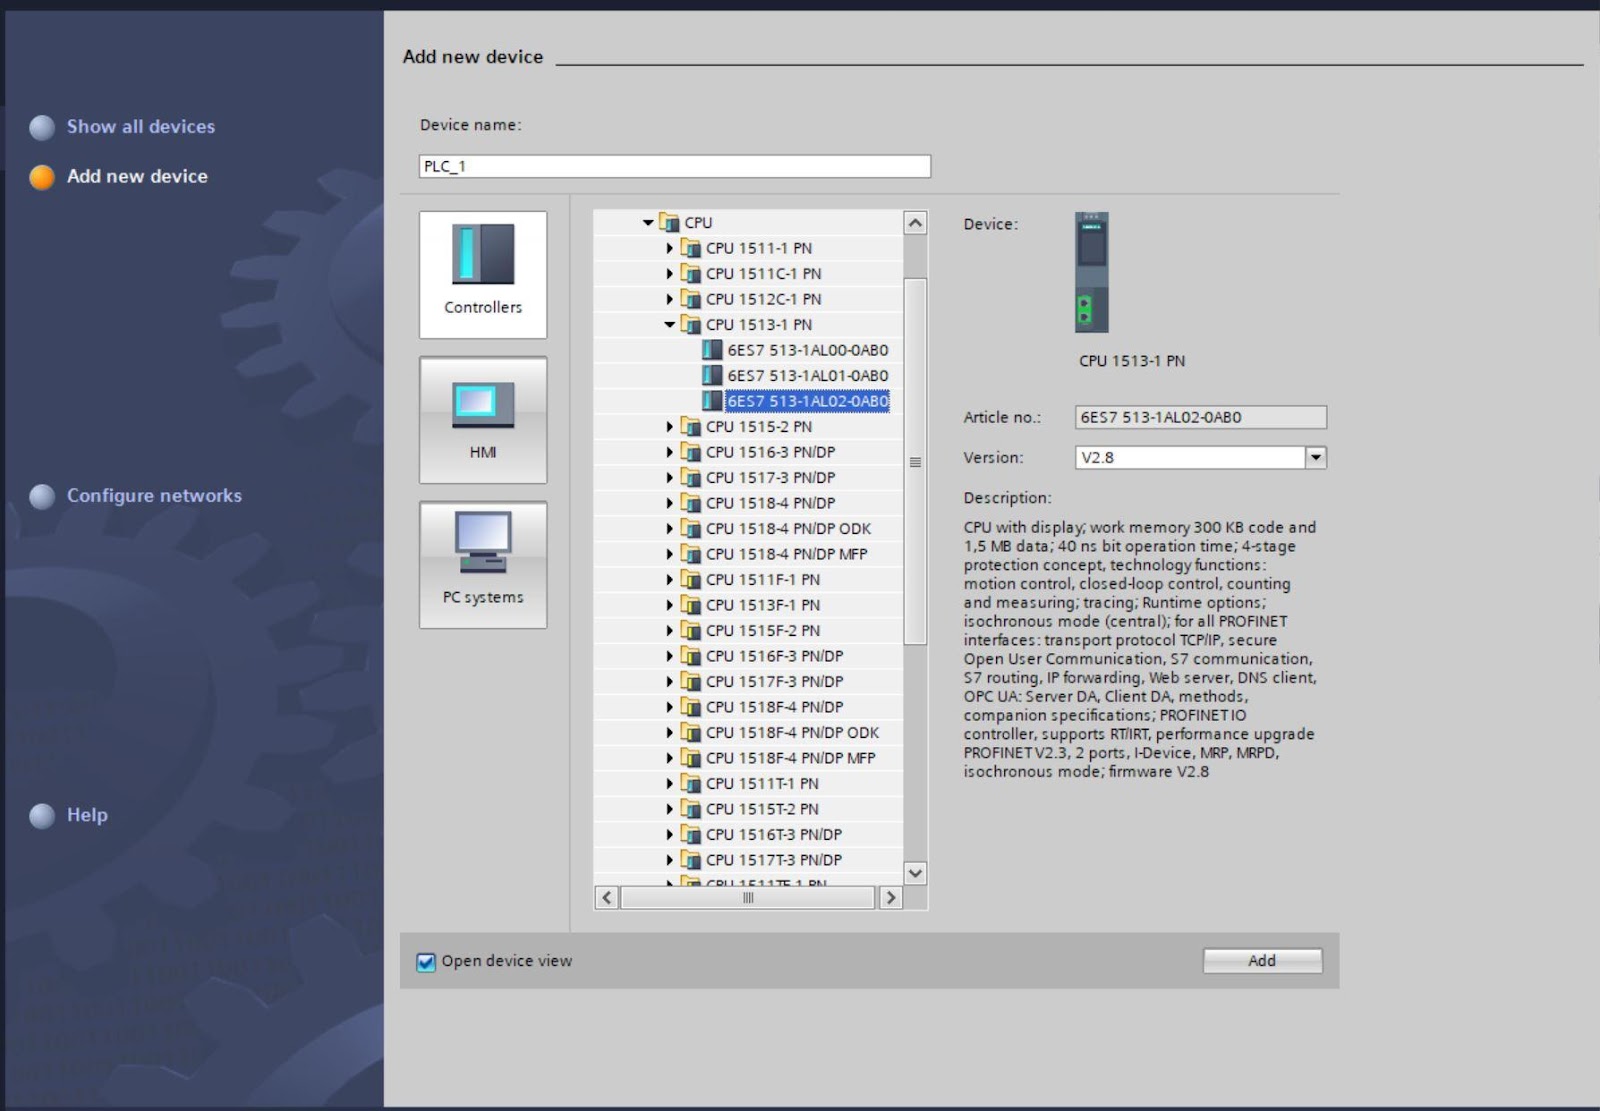Click the device tree horizontal scrollbar thumb
Viewport: 1600px width, 1111px height.
pos(748,898)
